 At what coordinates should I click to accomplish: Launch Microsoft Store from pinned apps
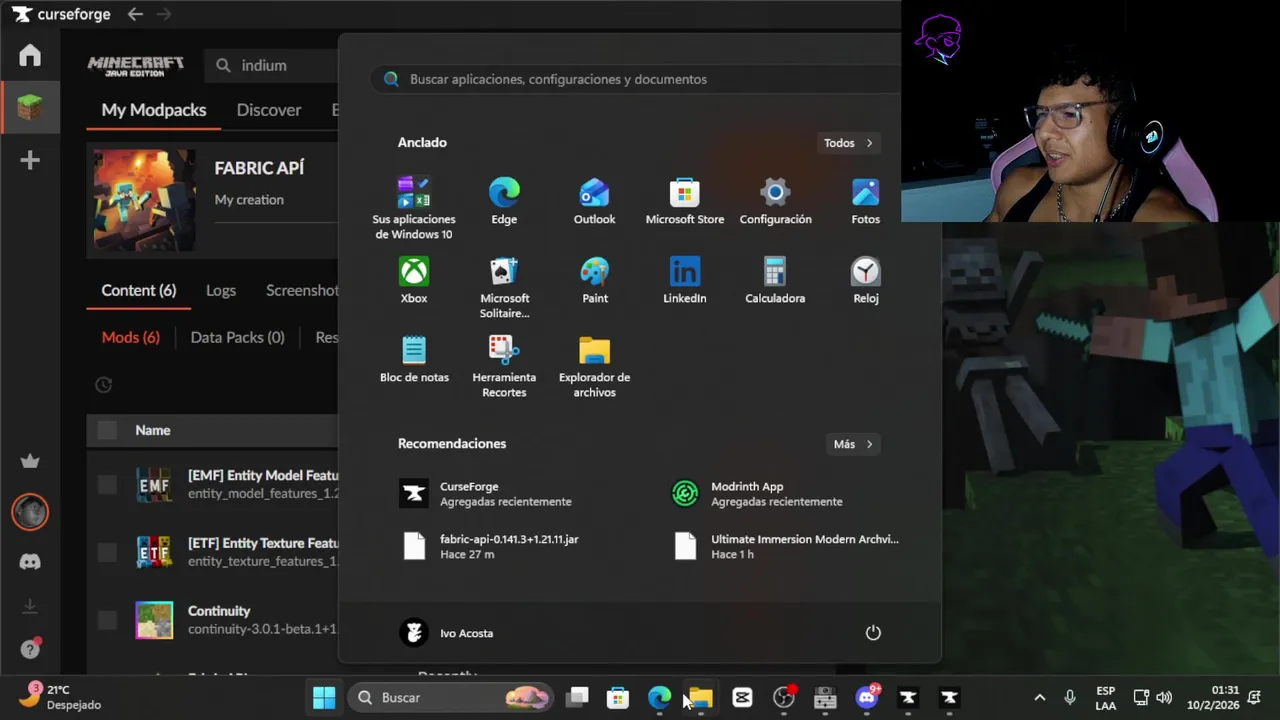click(x=684, y=201)
